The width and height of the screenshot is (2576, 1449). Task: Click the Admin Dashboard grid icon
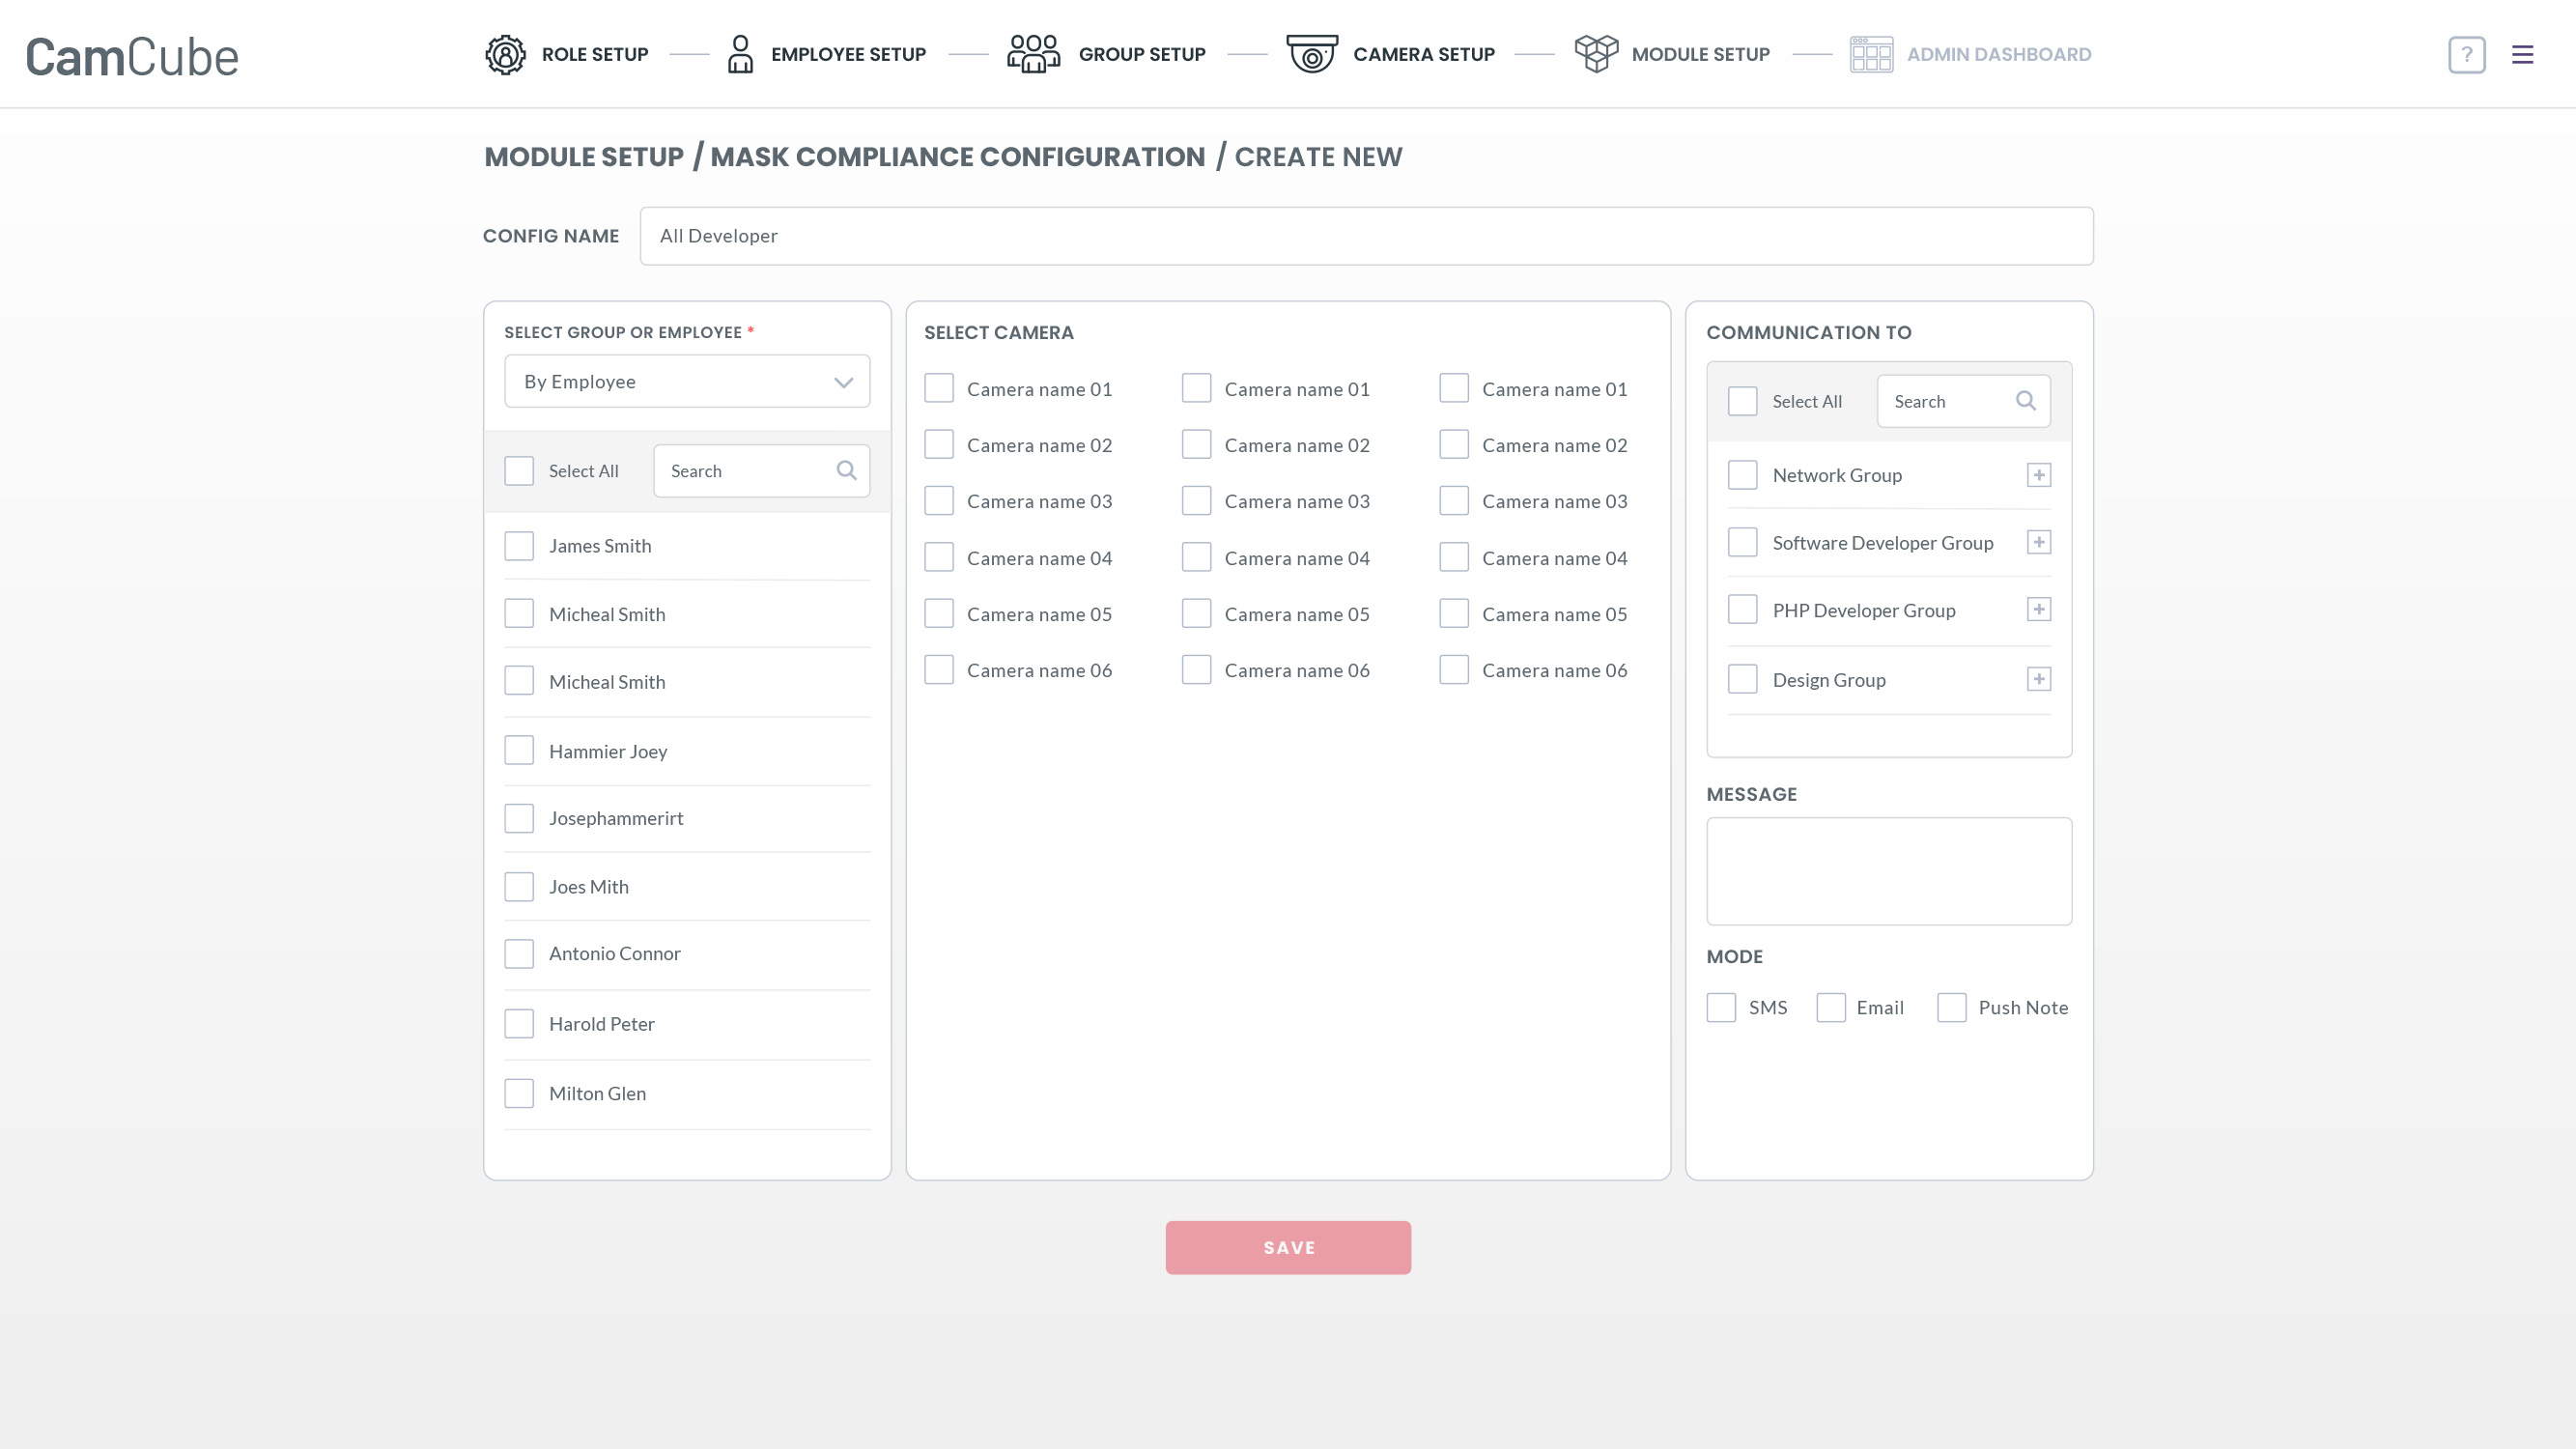coord(1871,54)
